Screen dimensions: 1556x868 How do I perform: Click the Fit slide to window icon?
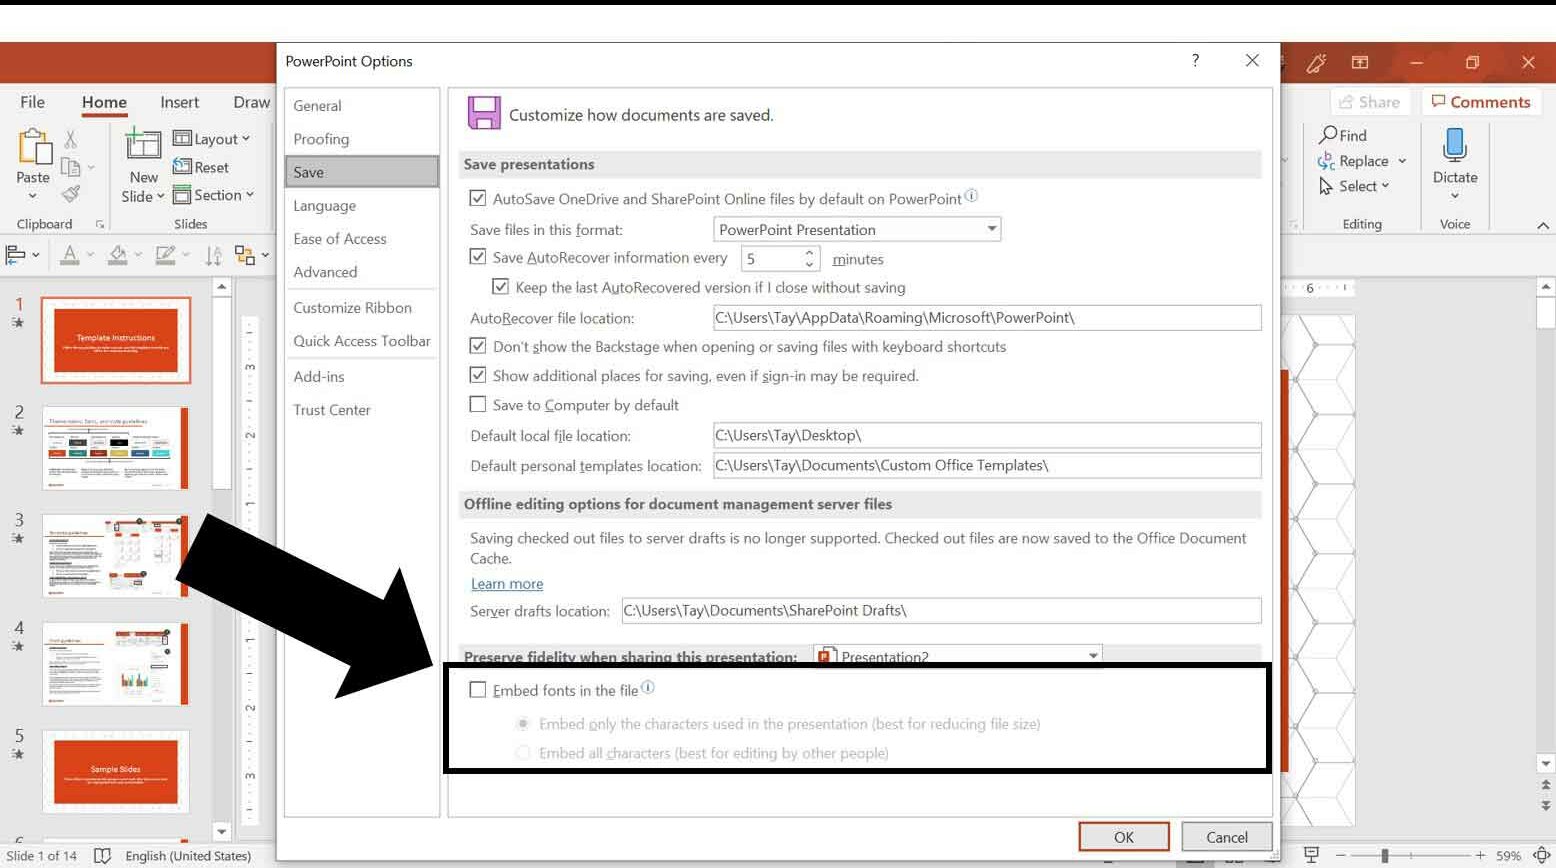[1542, 855]
